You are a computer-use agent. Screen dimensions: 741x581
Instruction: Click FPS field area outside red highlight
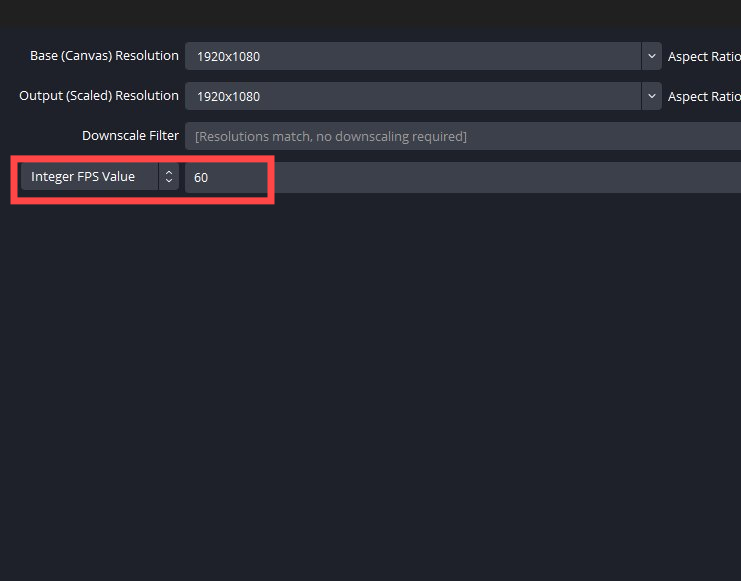point(500,178)
